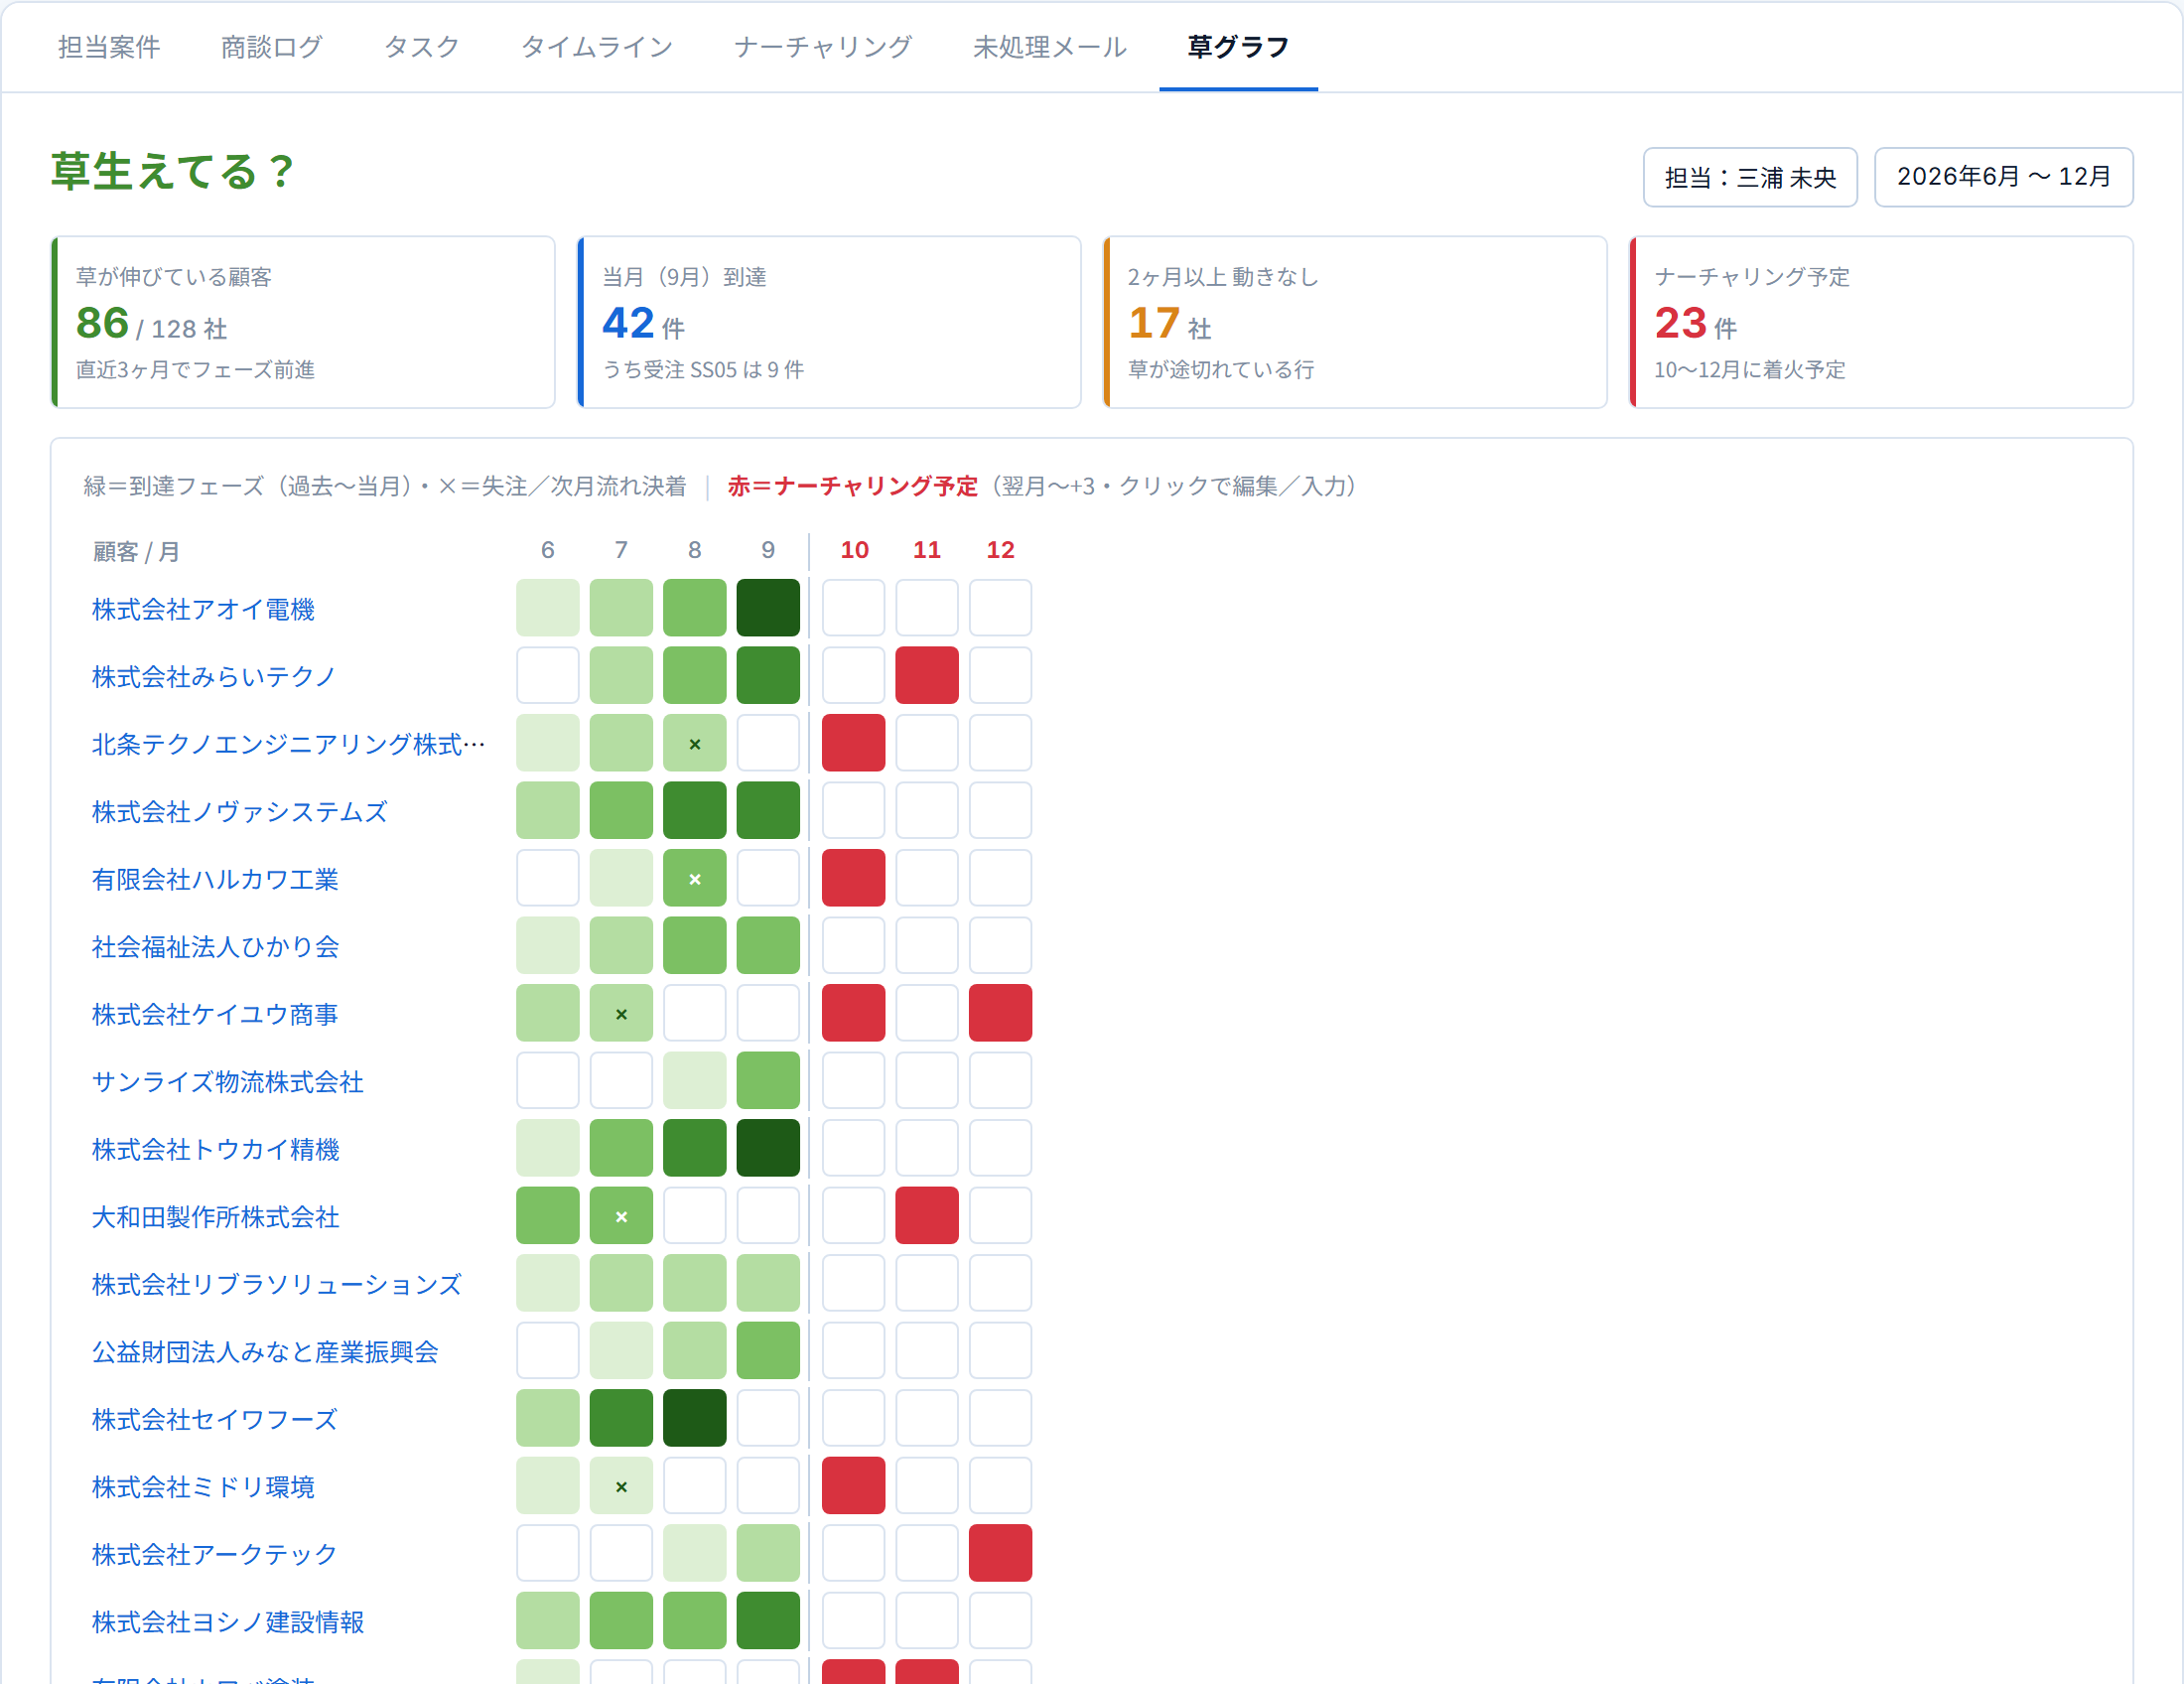Image resolution: width=2184 pixels, height=1684 pixels.
Task: Switch to the ナーチャリング tab
Action: [823, 47]
